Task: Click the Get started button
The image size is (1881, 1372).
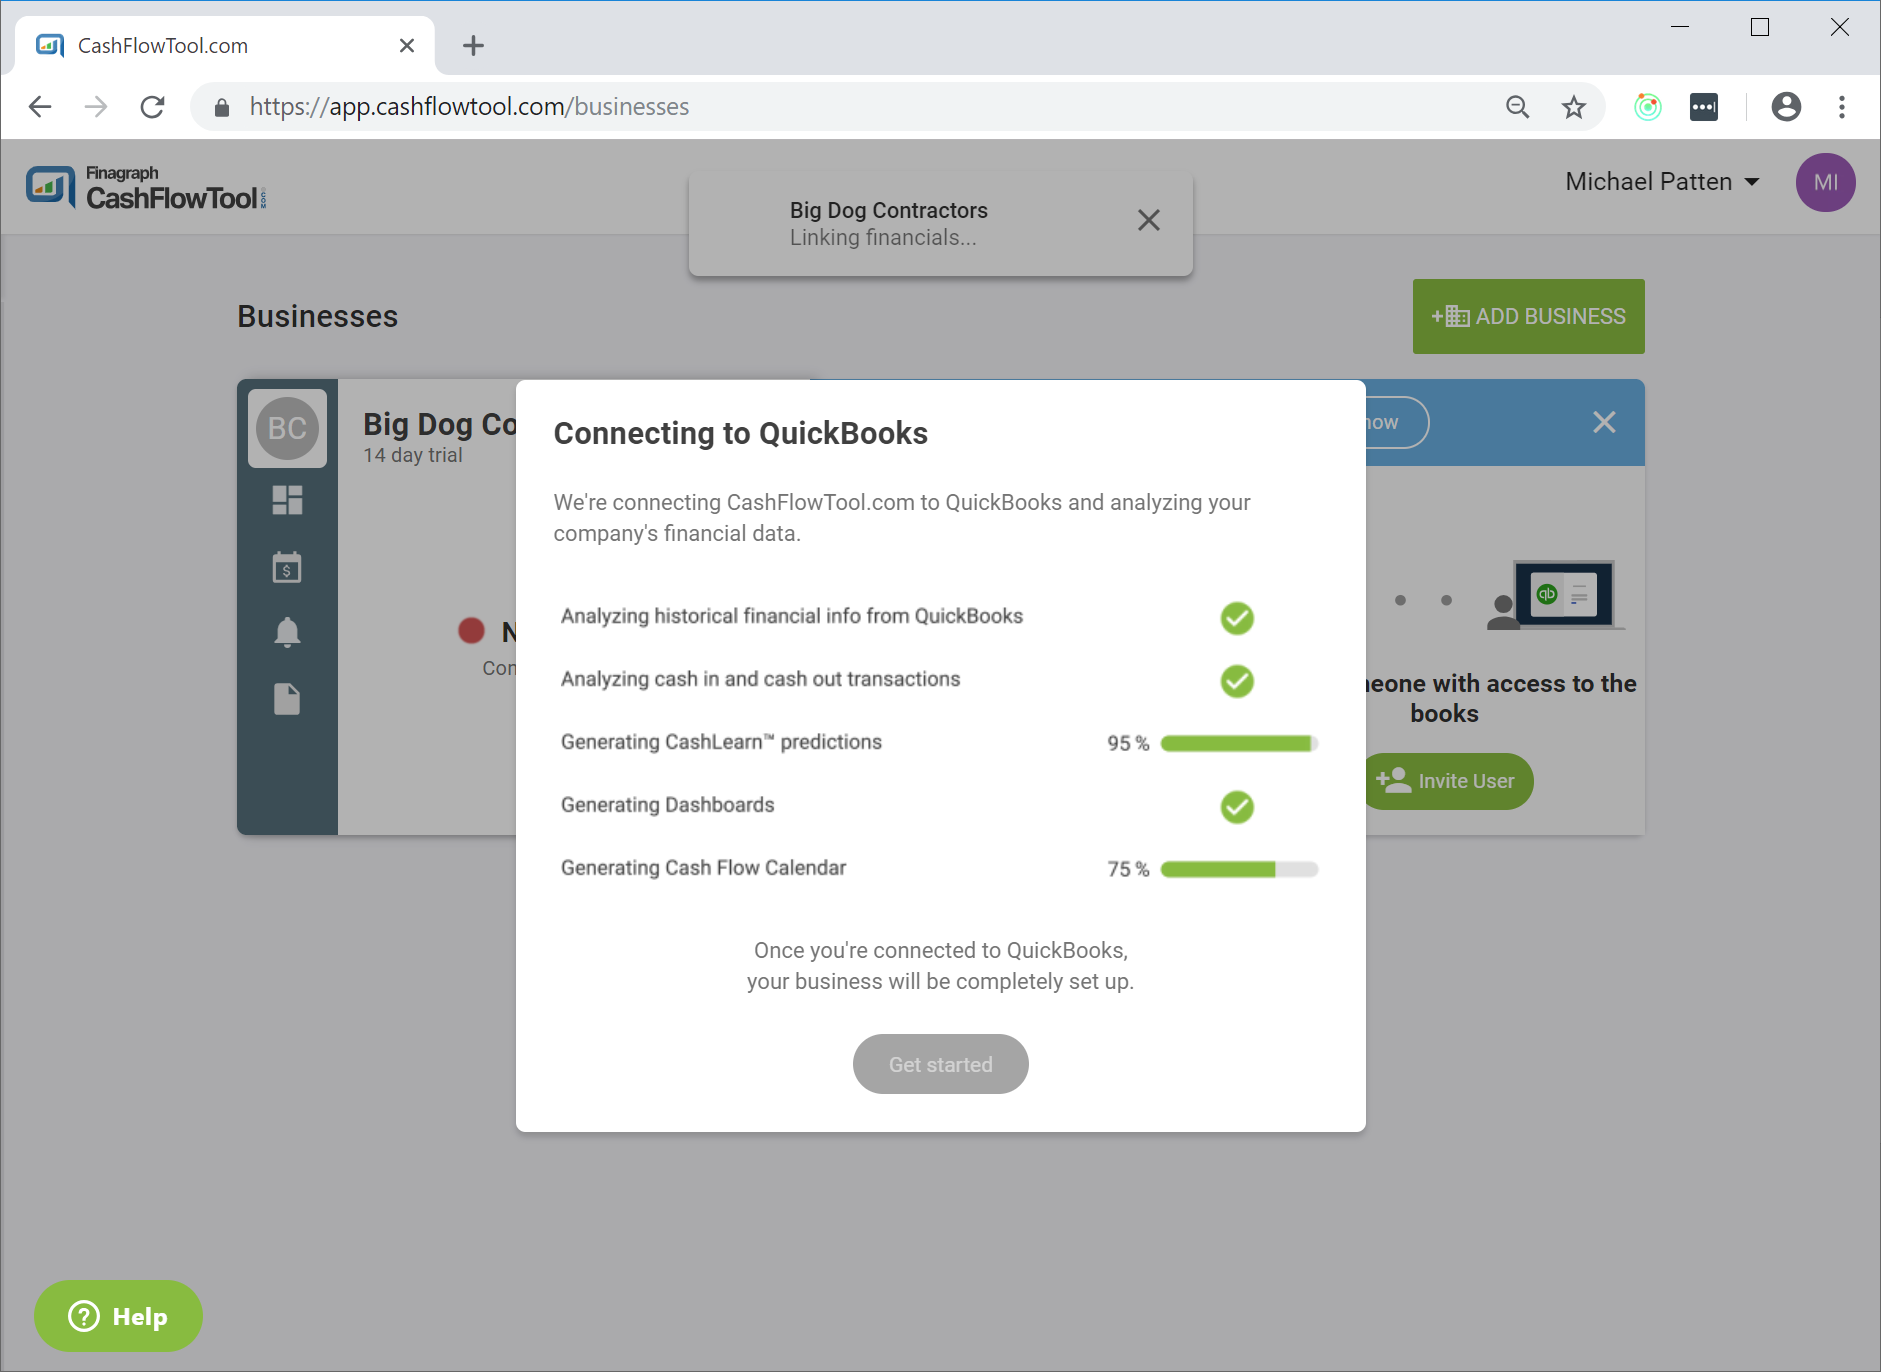Action: (941, 1064)
